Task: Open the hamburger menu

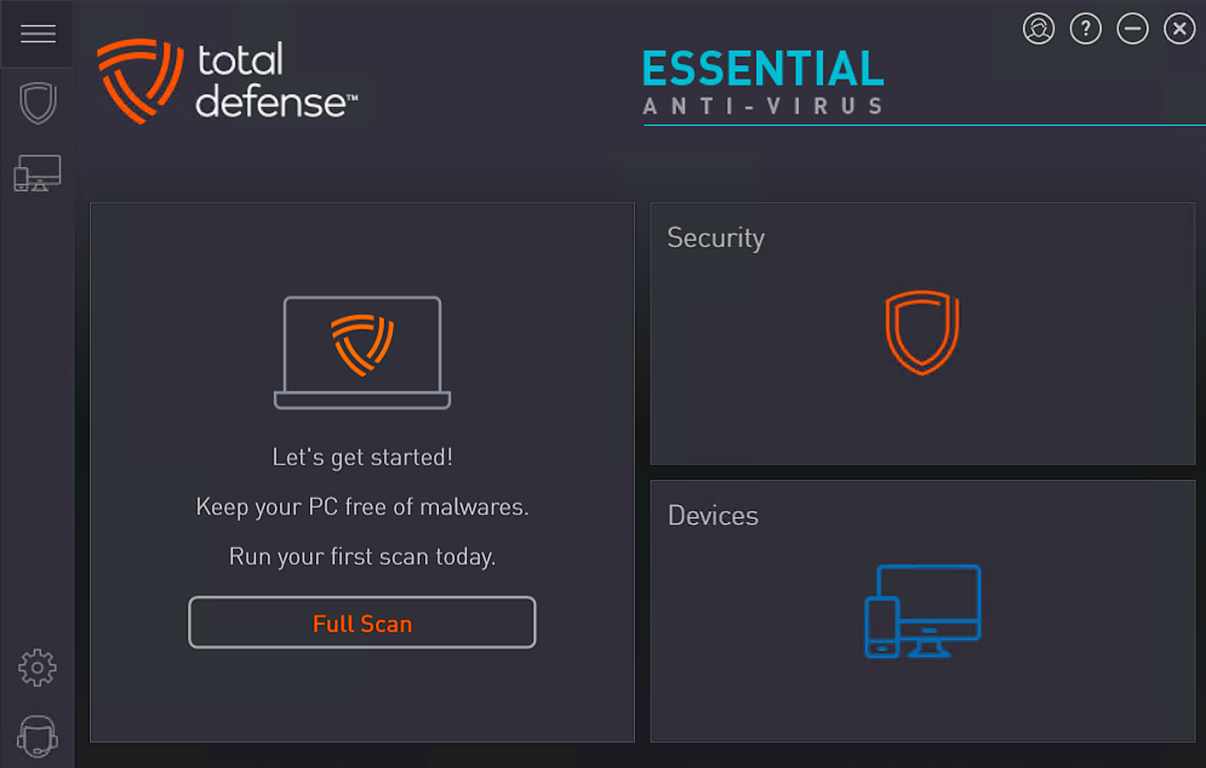Action: coord(37,33)
